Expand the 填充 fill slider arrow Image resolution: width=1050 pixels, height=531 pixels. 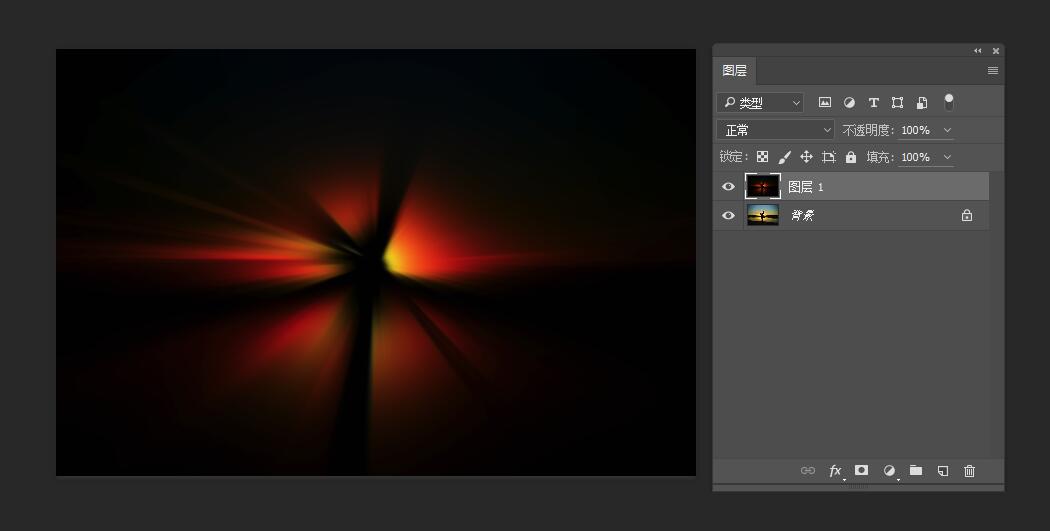click(x=947, y=157)
